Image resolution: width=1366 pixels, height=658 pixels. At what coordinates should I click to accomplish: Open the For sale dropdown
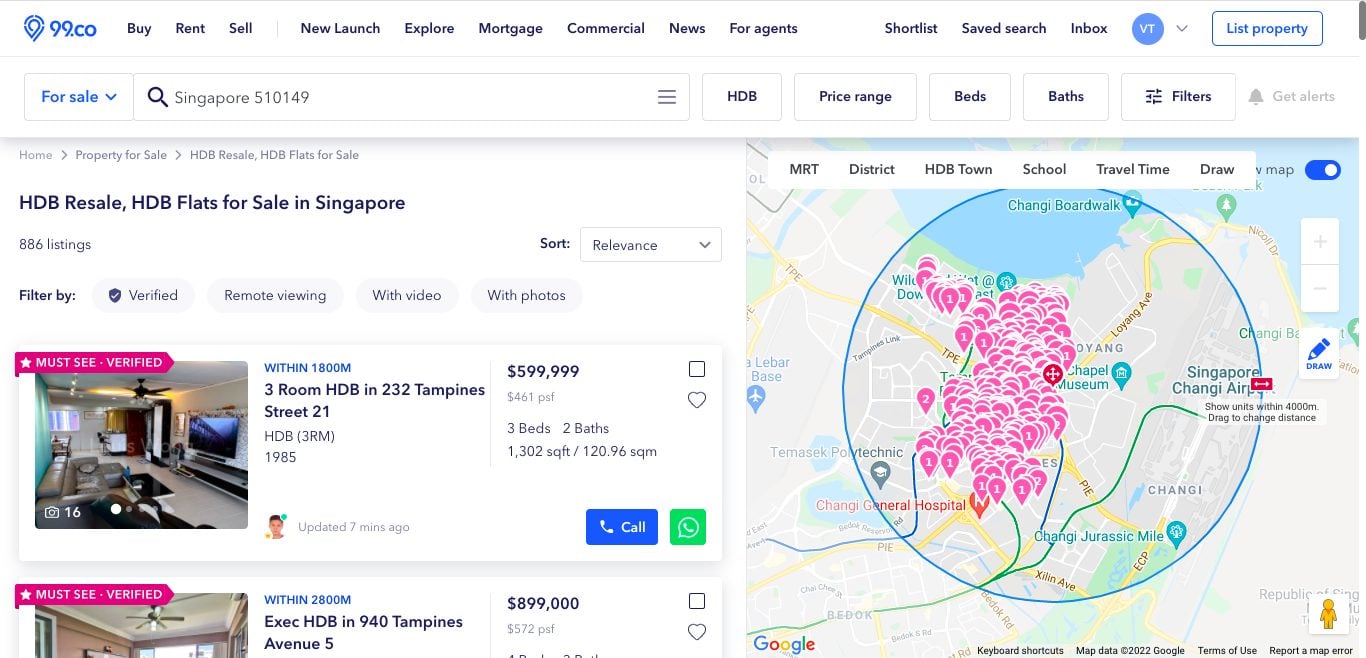pyautogui.click(x=79, y=97)
